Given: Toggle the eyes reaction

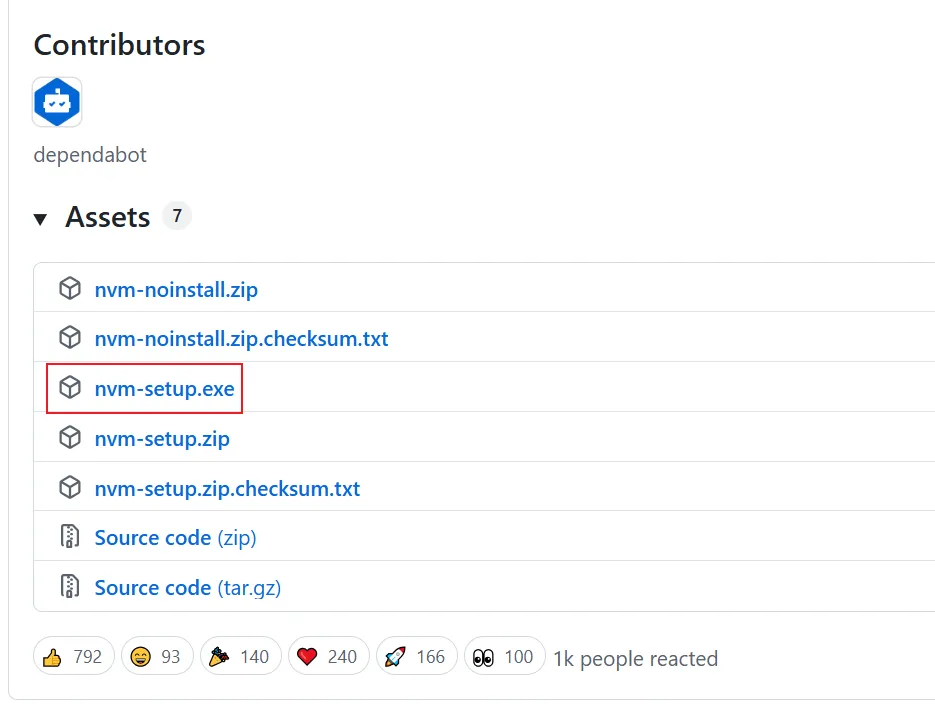Looking at the screenshot, I should click(504, 657).
